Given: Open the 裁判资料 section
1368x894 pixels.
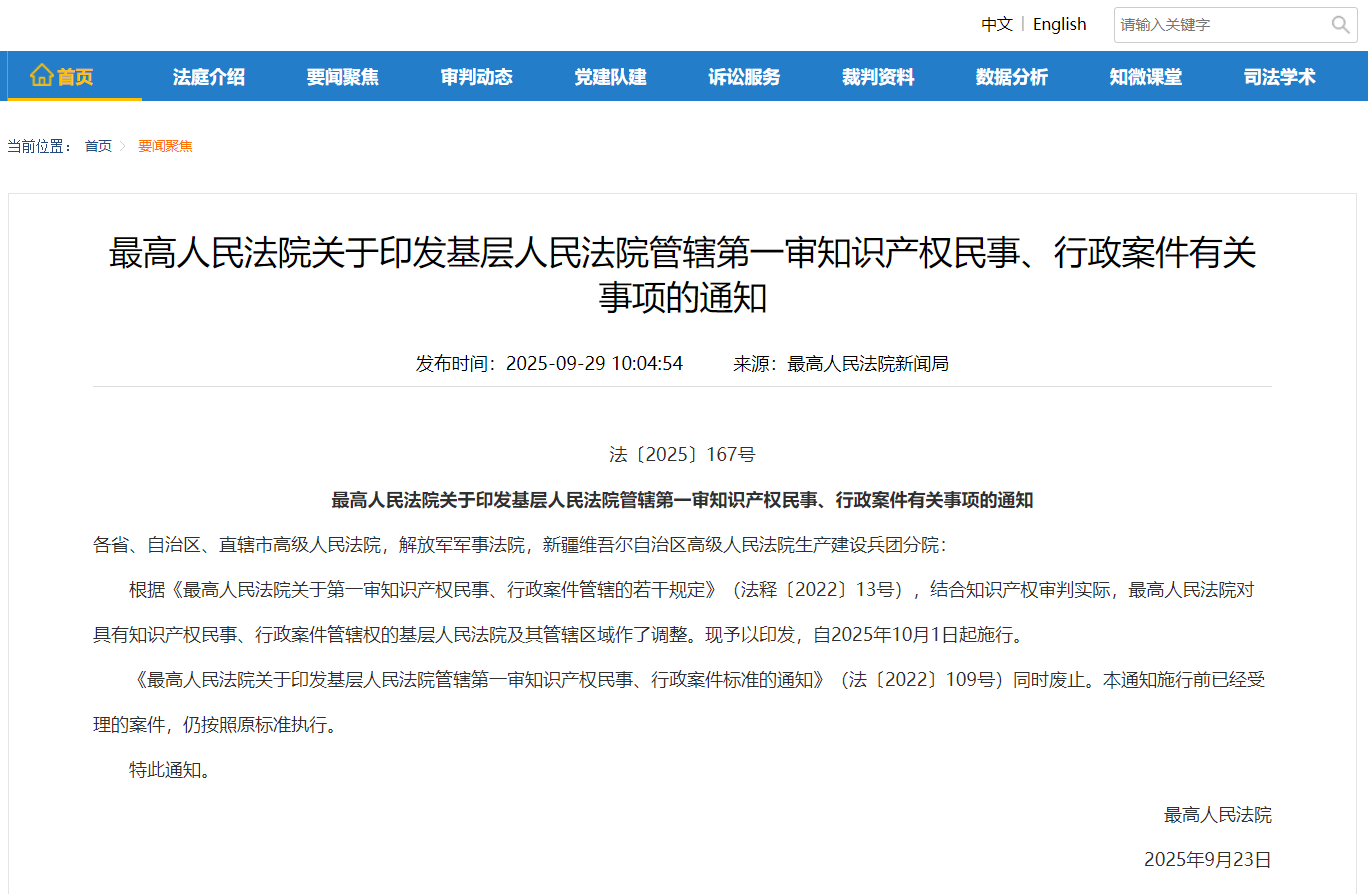Looking at the screenshot, I should click(878, 77).
